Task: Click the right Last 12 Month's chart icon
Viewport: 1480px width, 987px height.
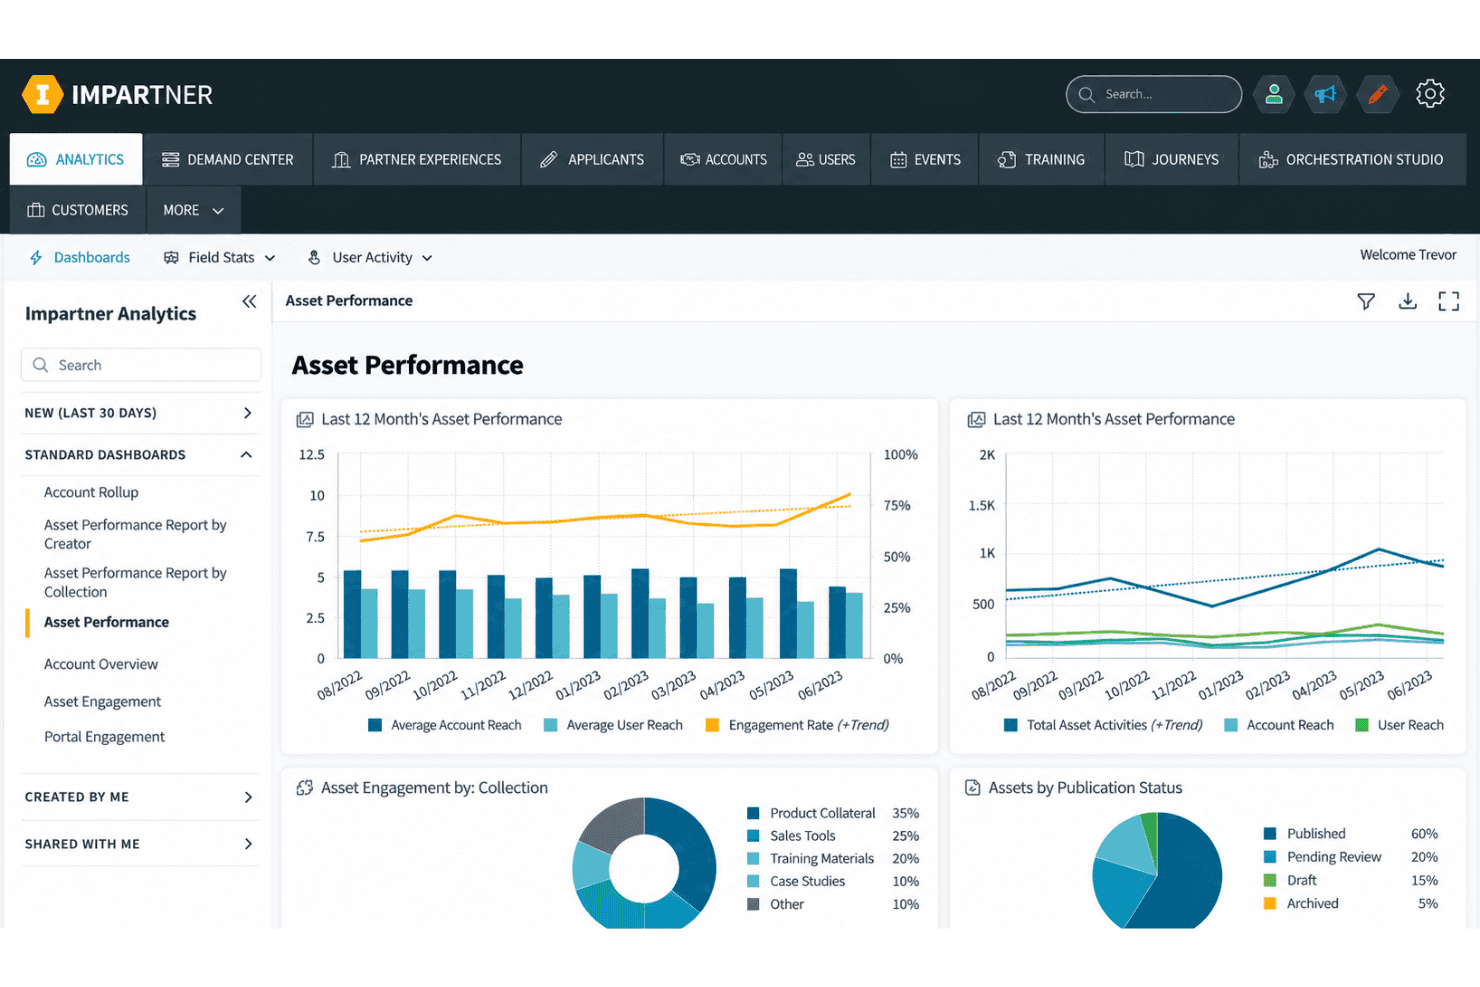Action: coord(976,420)
